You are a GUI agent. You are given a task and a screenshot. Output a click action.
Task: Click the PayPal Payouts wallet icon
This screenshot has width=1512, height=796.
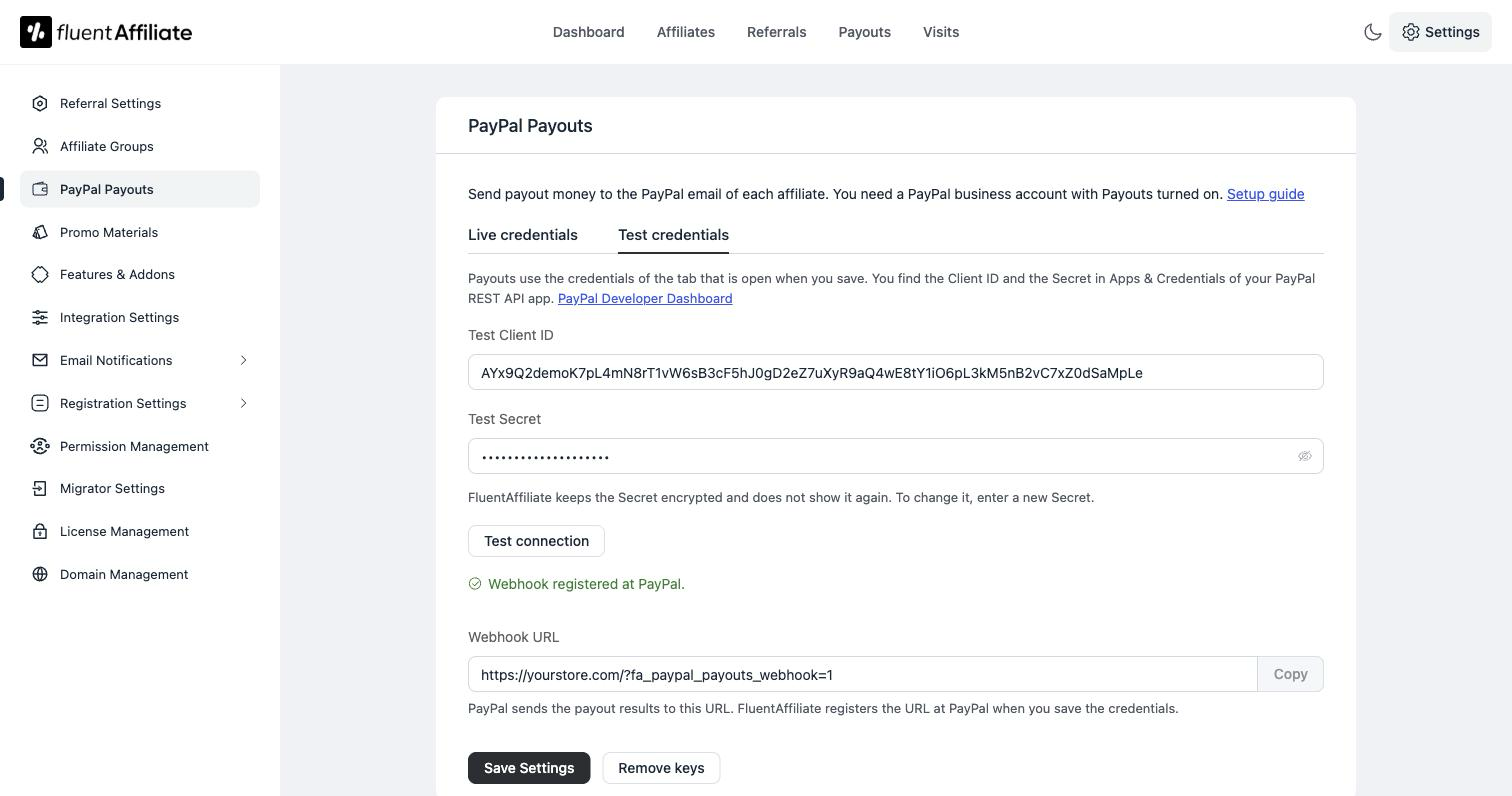coord(40,189)
